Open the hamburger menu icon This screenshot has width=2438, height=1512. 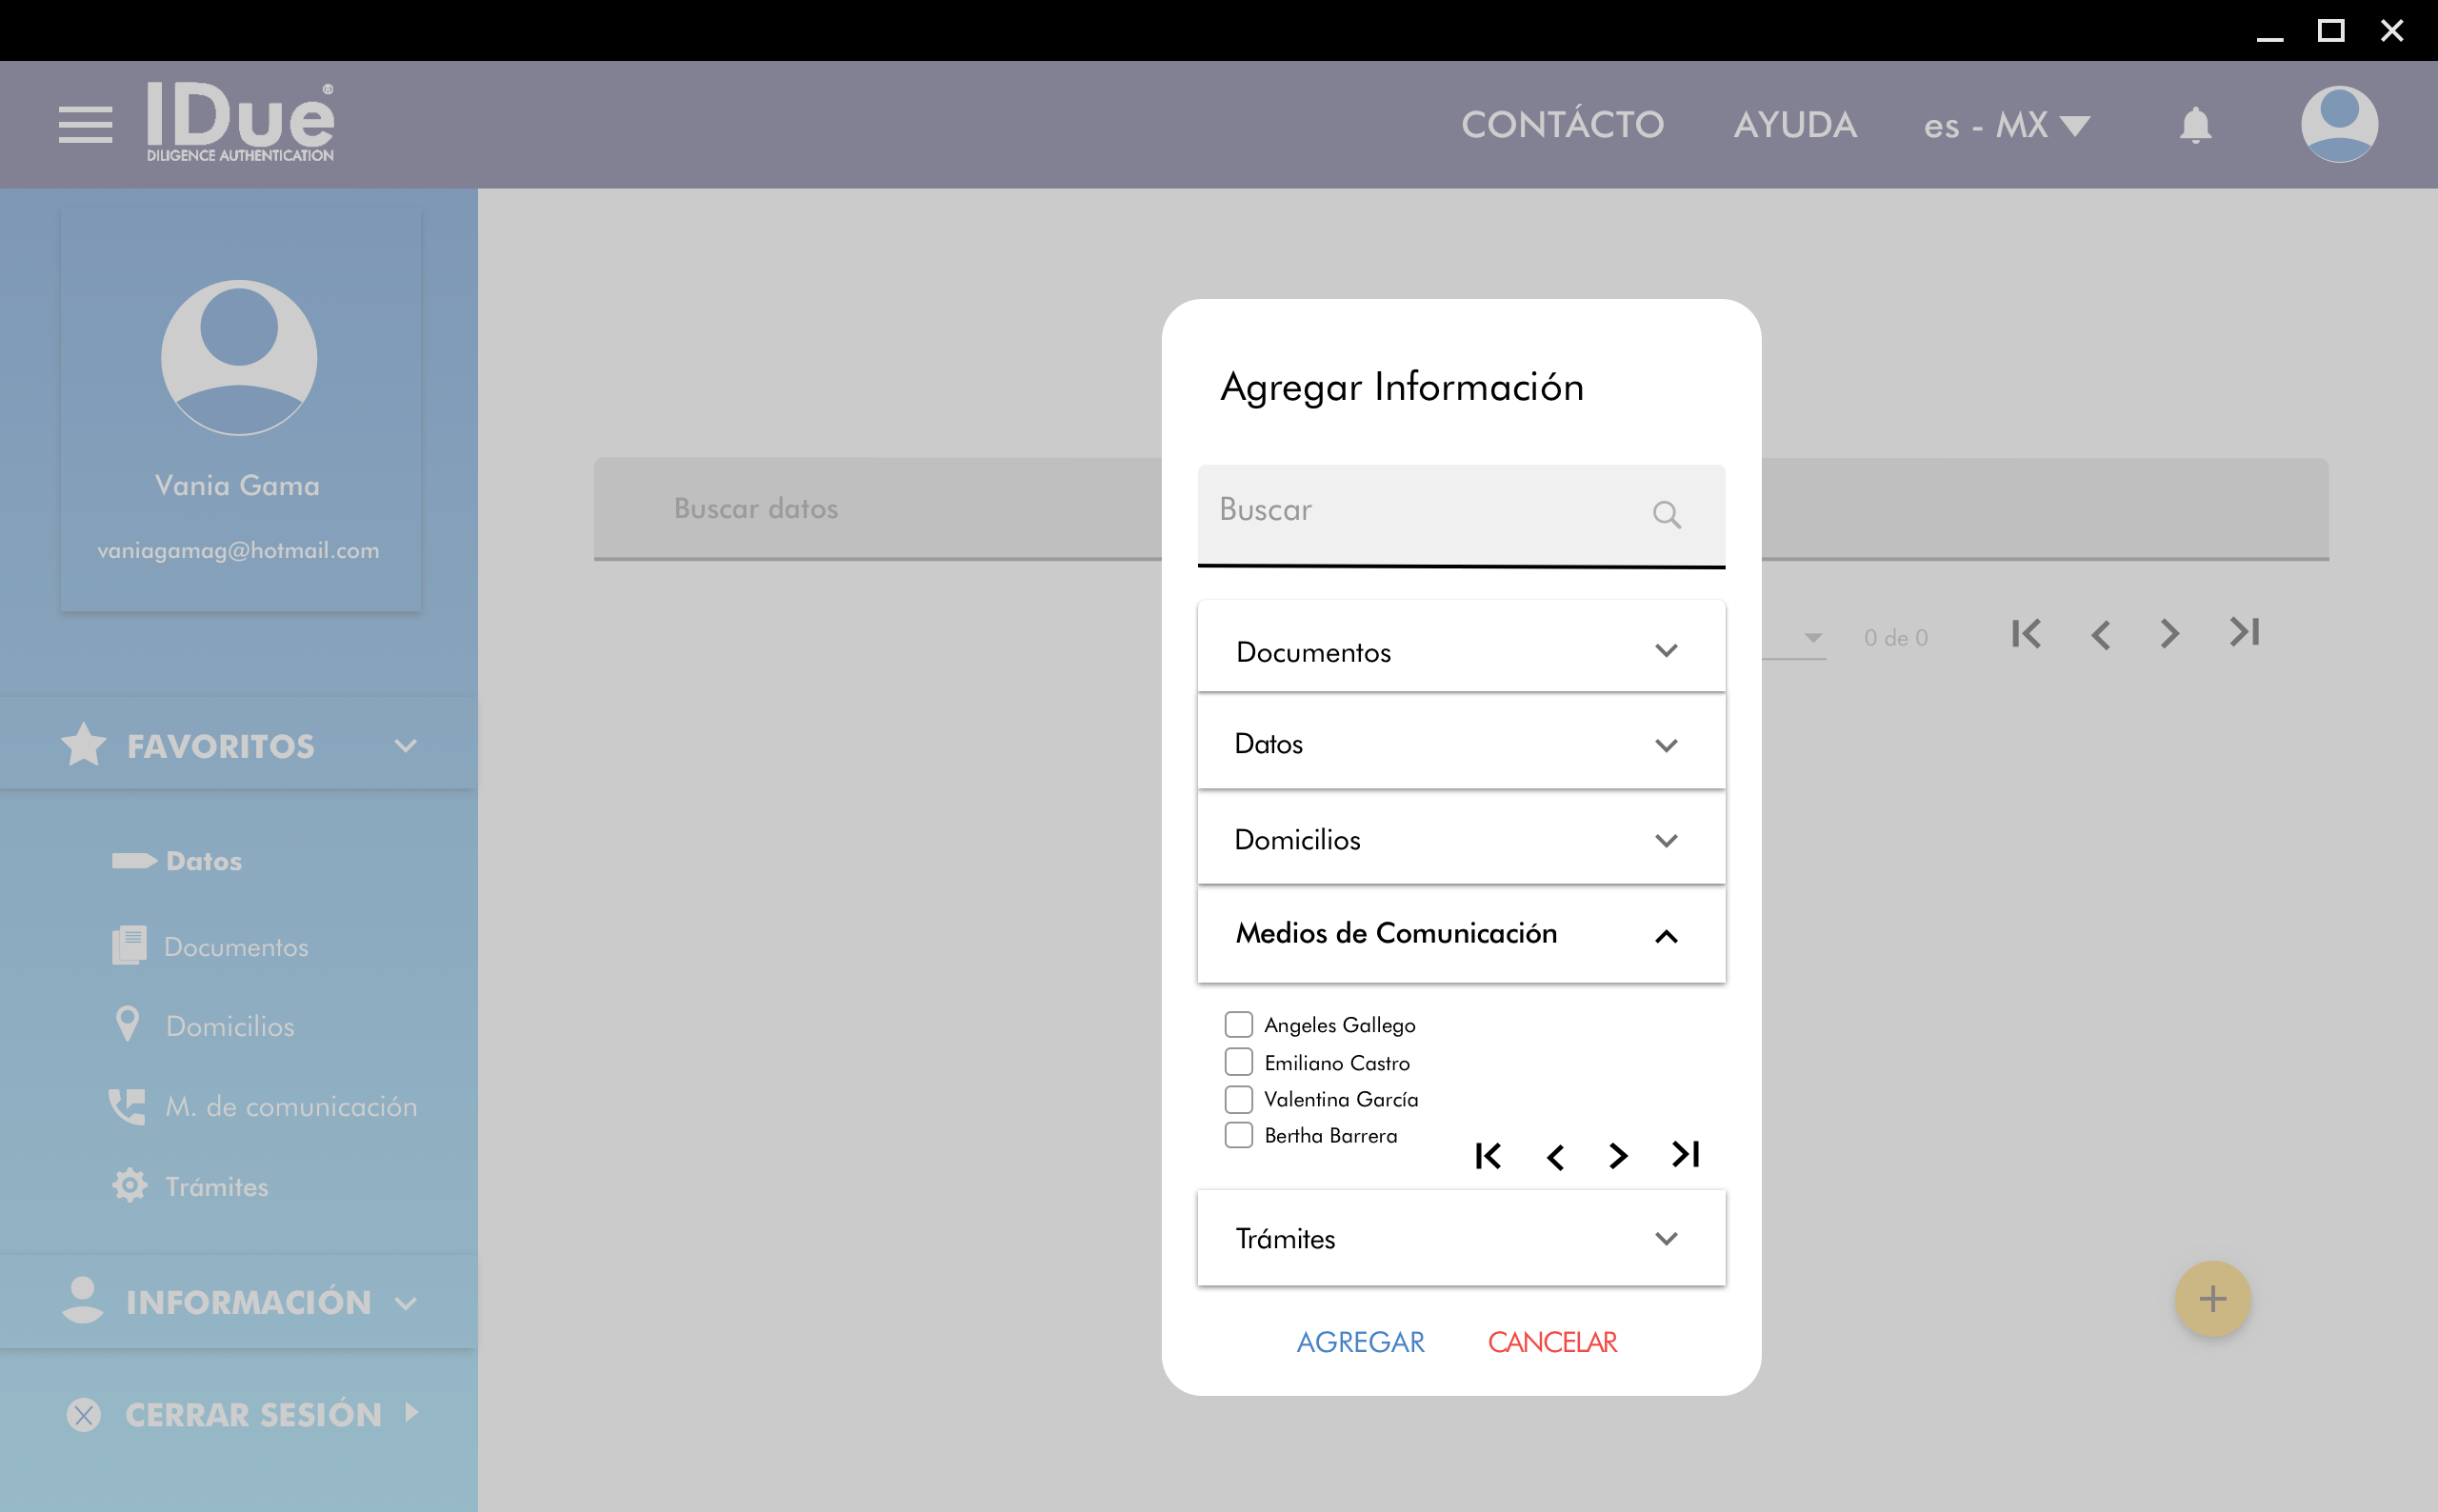pos(85,125)
